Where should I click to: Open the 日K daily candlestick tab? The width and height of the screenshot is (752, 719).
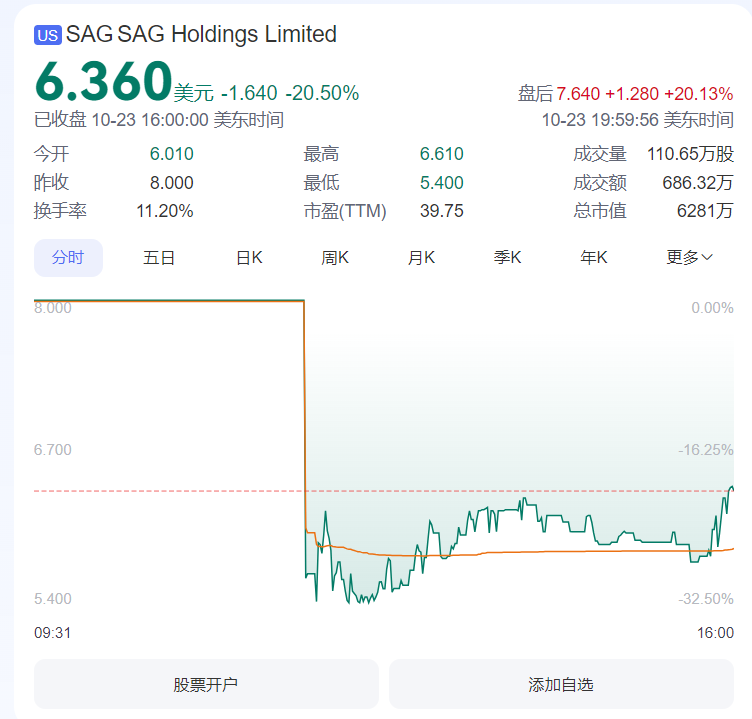[249, 257]
